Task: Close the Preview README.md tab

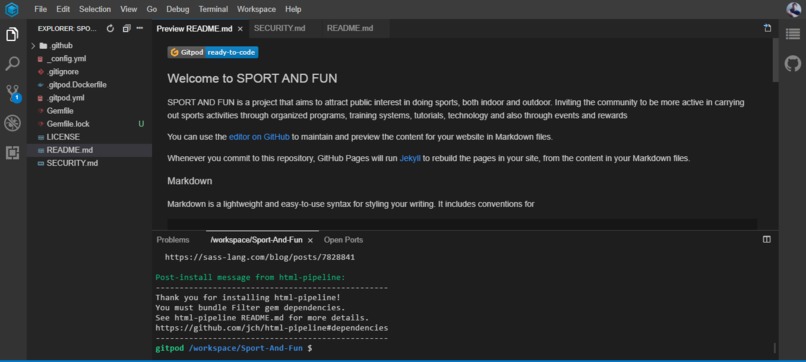Action: [x=240, y=29]
